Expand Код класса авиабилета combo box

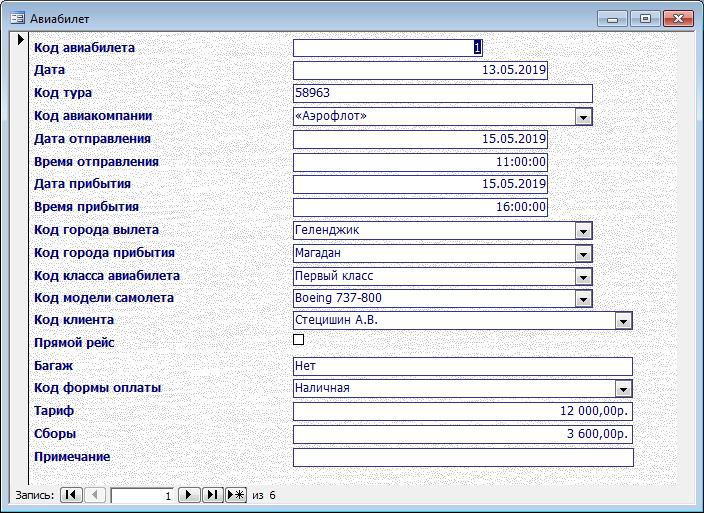[x=583, y=277]
